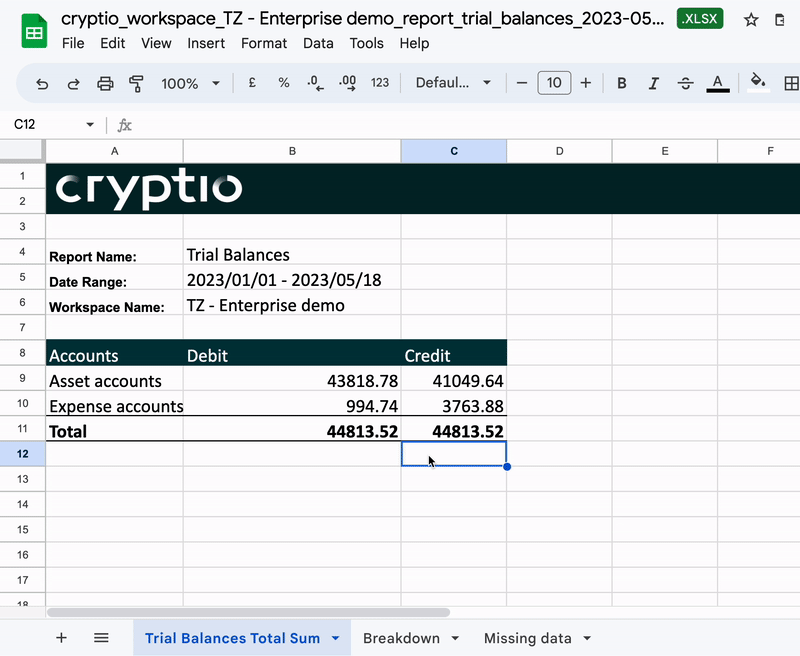Open the Format menu
Image resolution: width=800 pixels, height=656 pixels.
pyautogui.click(x=264, y=43)
